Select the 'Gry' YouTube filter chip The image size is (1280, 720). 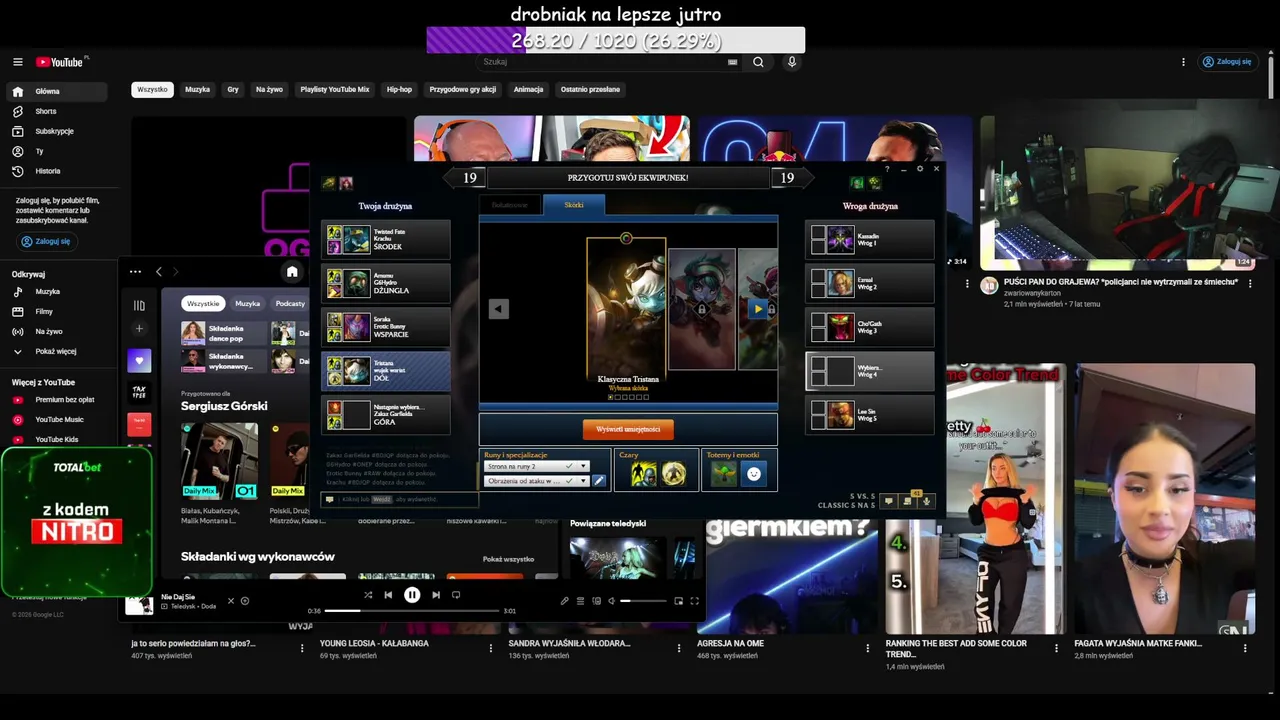[233, 90]
